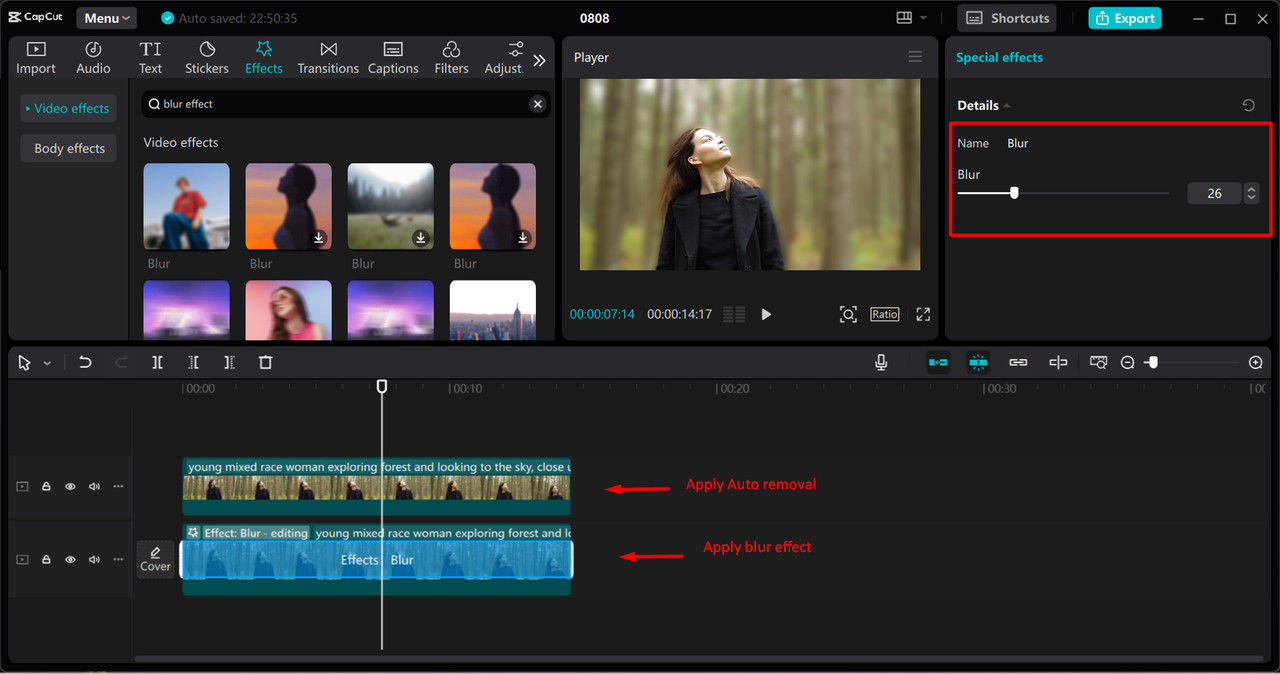Click the Ratio button in Player

tap(885, 314)
